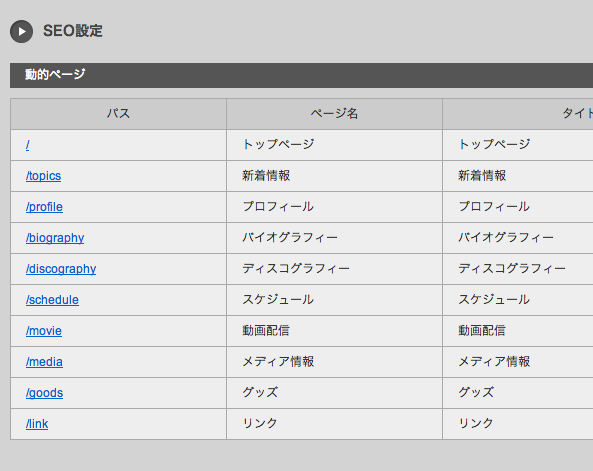Click the SEO設定 page heading
Viewport: 593px width, 471px height.
(73, 31)
